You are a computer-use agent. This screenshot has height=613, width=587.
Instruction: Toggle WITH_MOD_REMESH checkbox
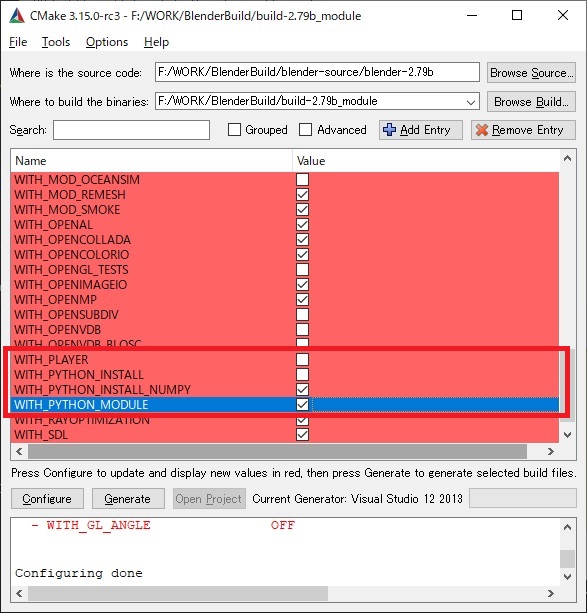(x=302, y=195)
